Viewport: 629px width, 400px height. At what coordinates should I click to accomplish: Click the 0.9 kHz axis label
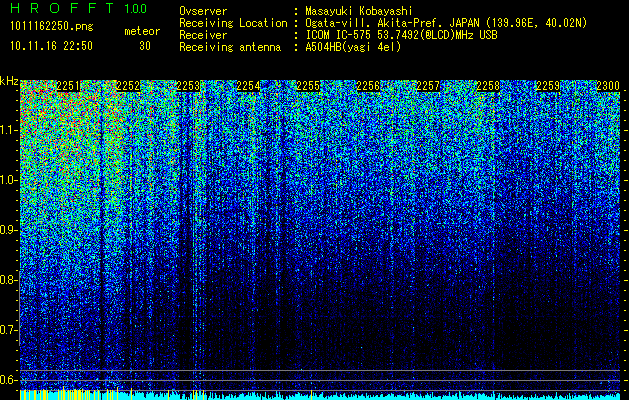point(9,230)
